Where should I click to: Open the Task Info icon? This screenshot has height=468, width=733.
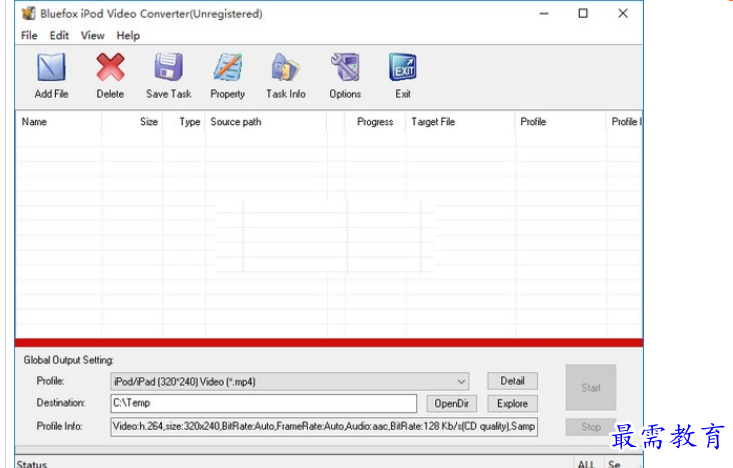pyautogui.click(x=286, y=67)
